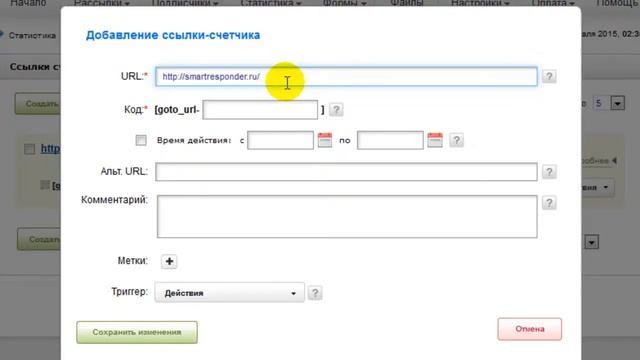Screen dimensions: 640x360
Task: Open the lower-right background dropdown arrow
Action: pyautogui.click(x=591, y=242)
